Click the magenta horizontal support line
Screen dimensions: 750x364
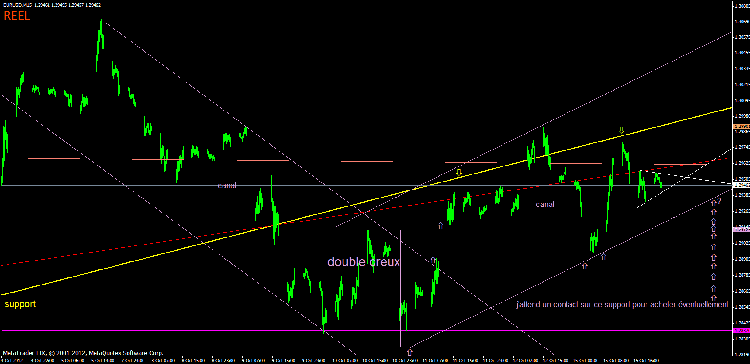tap(366, 331)
